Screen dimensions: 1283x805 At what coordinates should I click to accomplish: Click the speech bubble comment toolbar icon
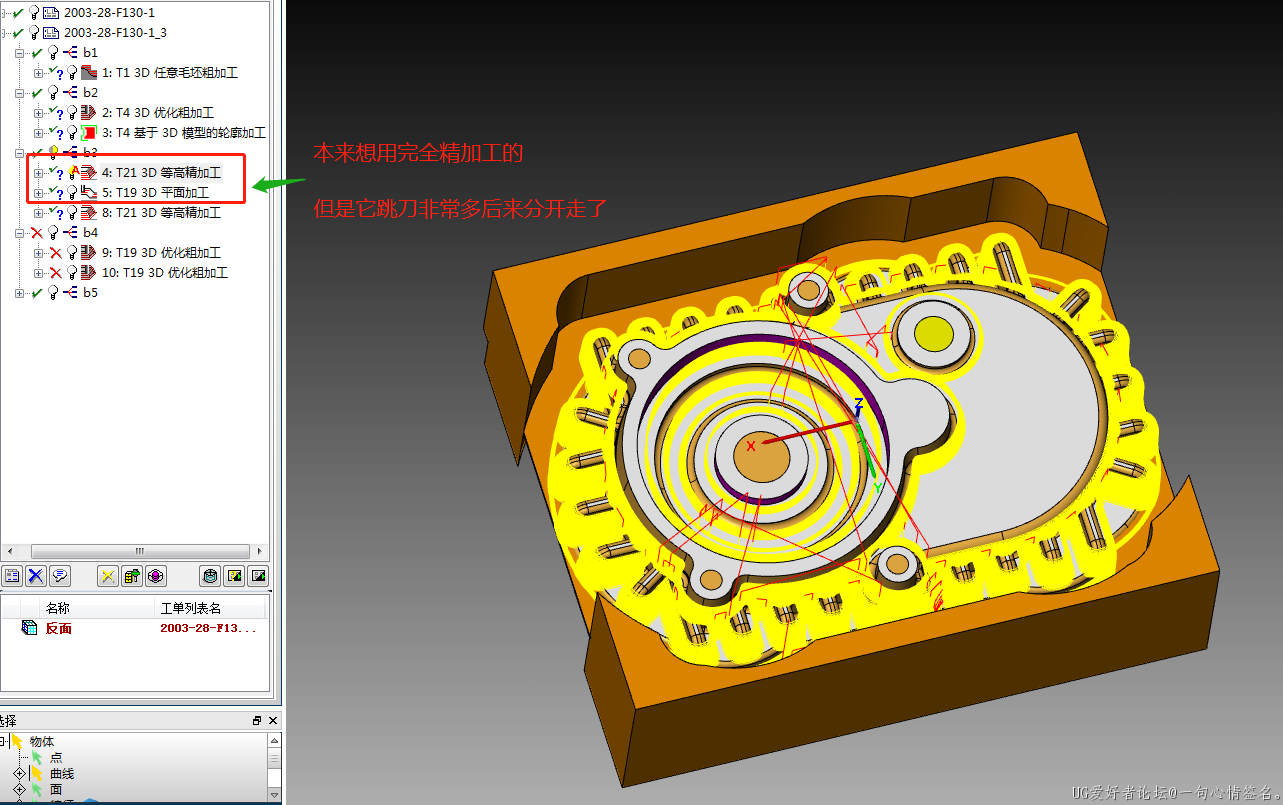coord(60,576)
